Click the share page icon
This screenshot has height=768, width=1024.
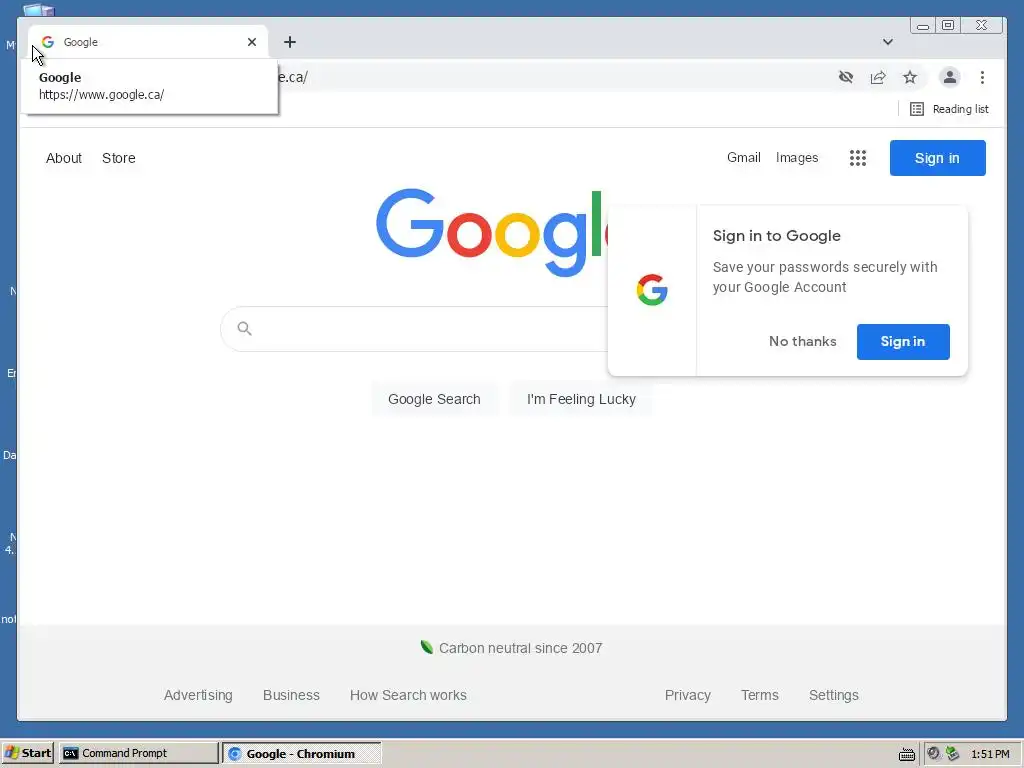(x=878, y=77)
